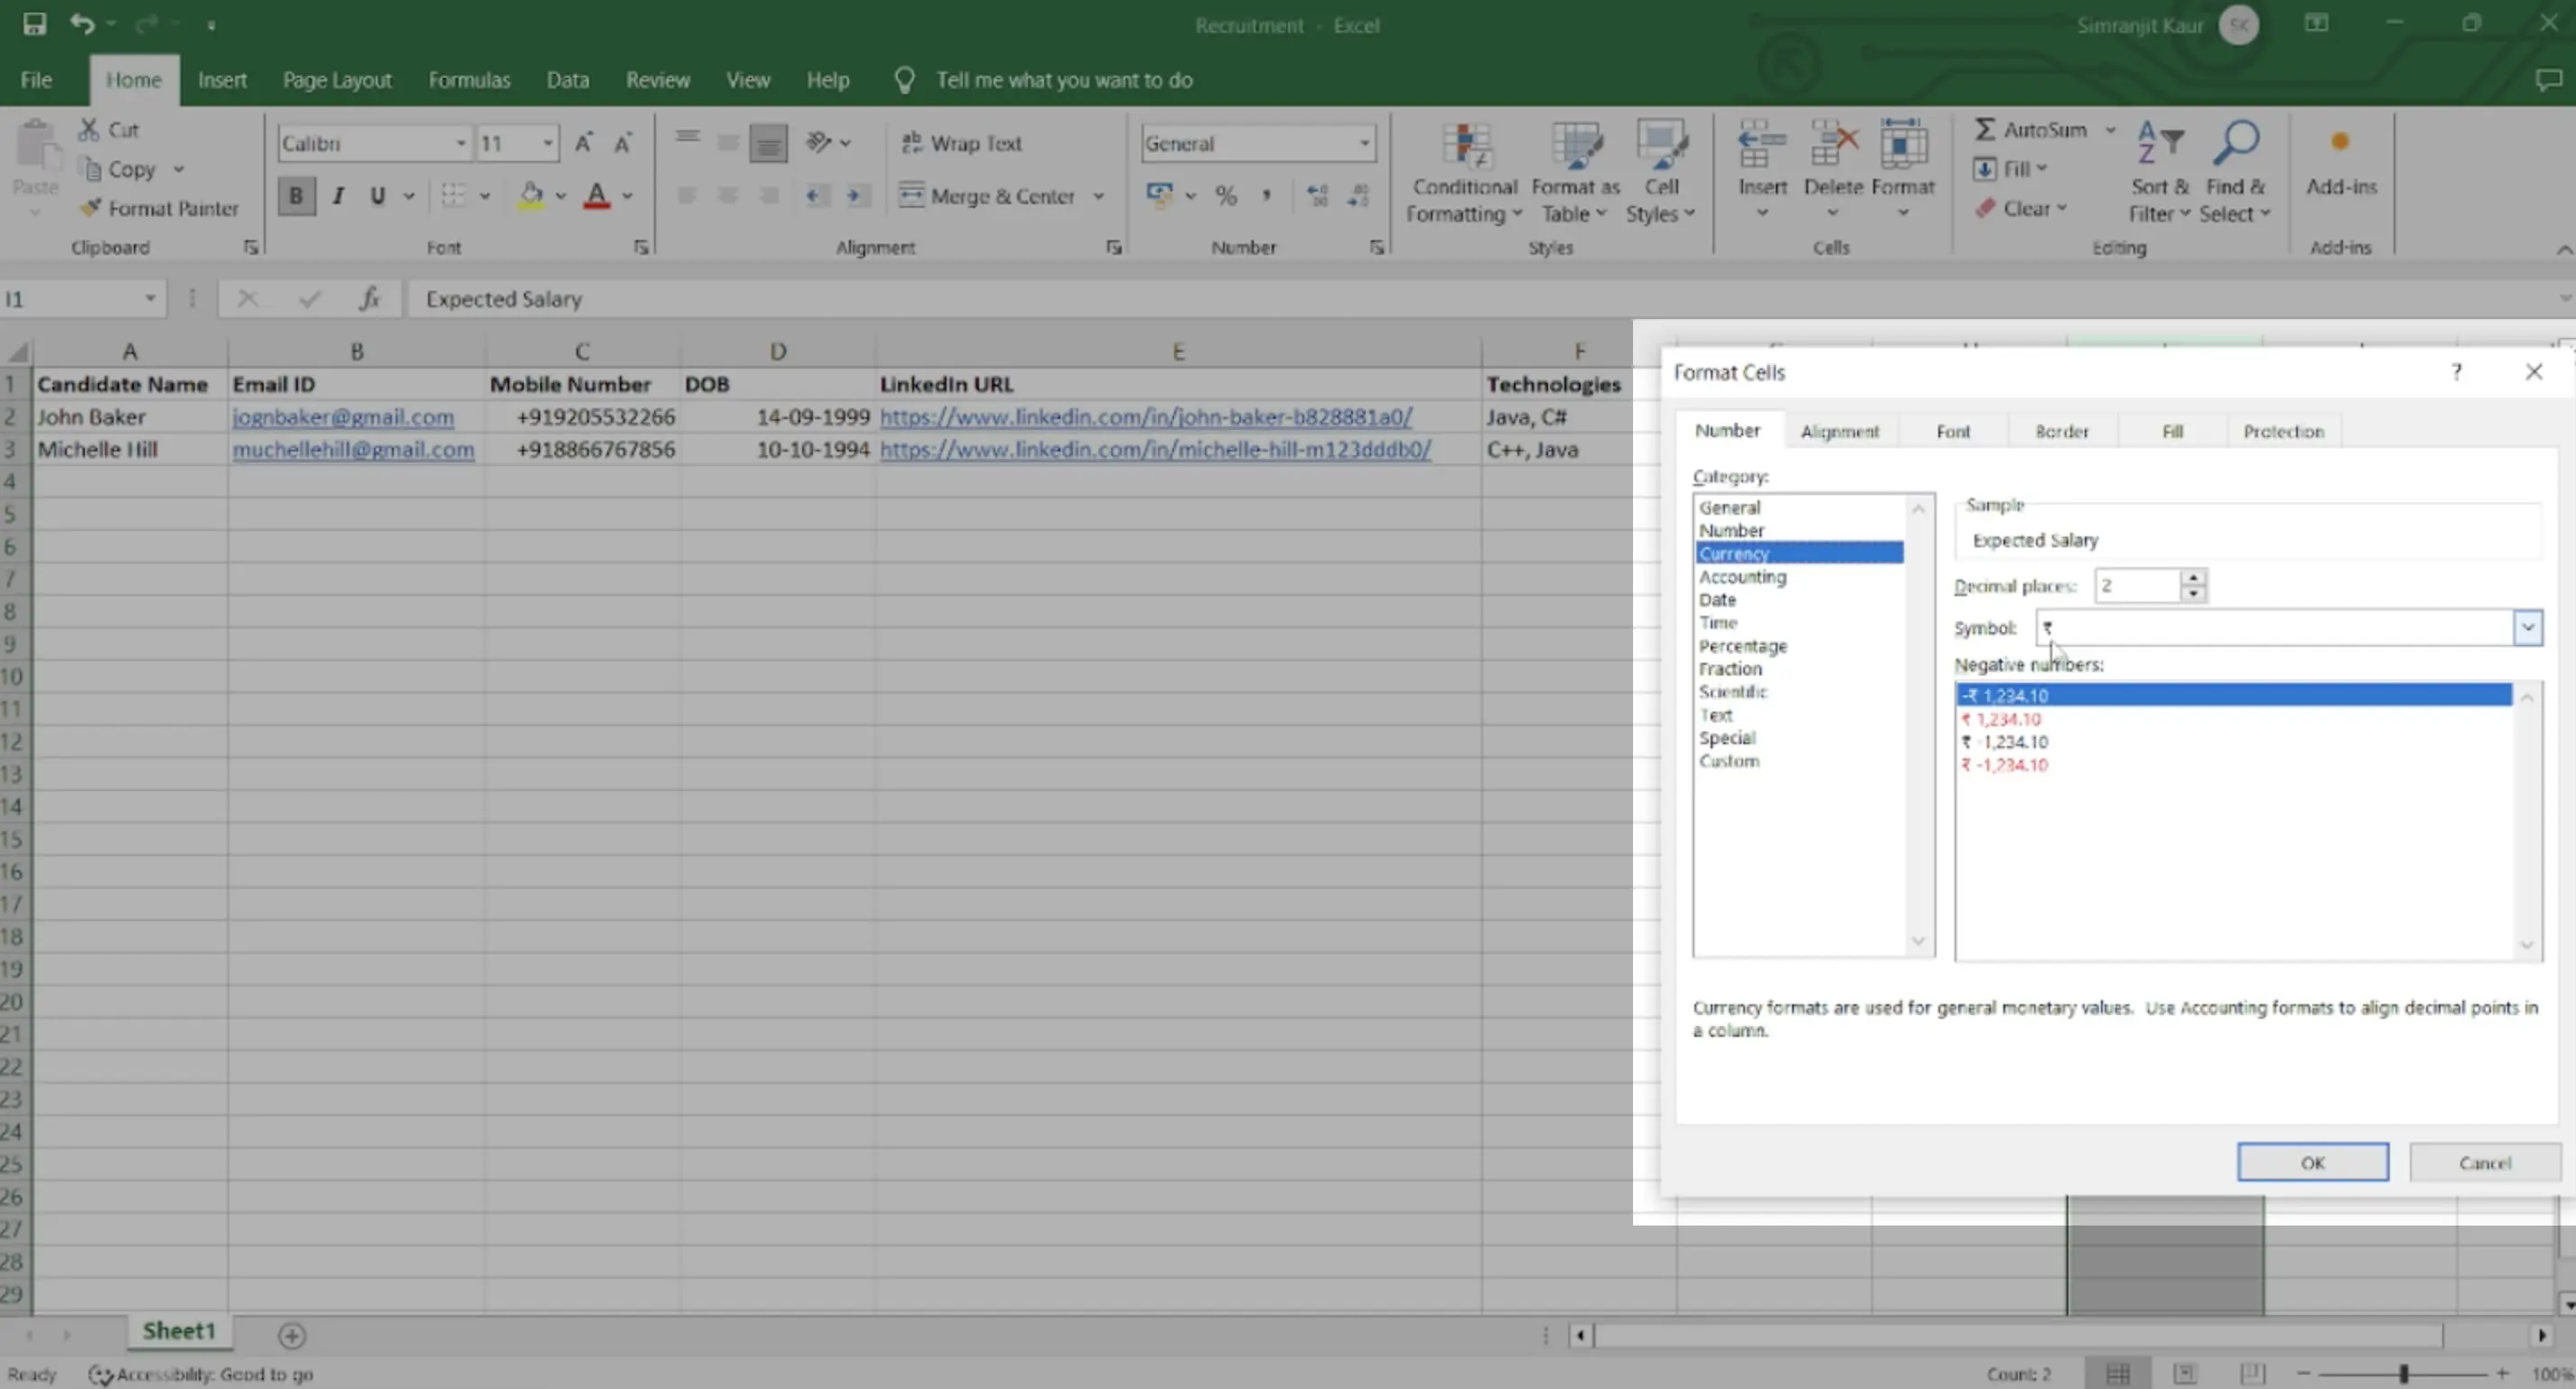Select Accounting in Category list
Viewport: 2576px width, 1389px height.
click(1742, 577)
